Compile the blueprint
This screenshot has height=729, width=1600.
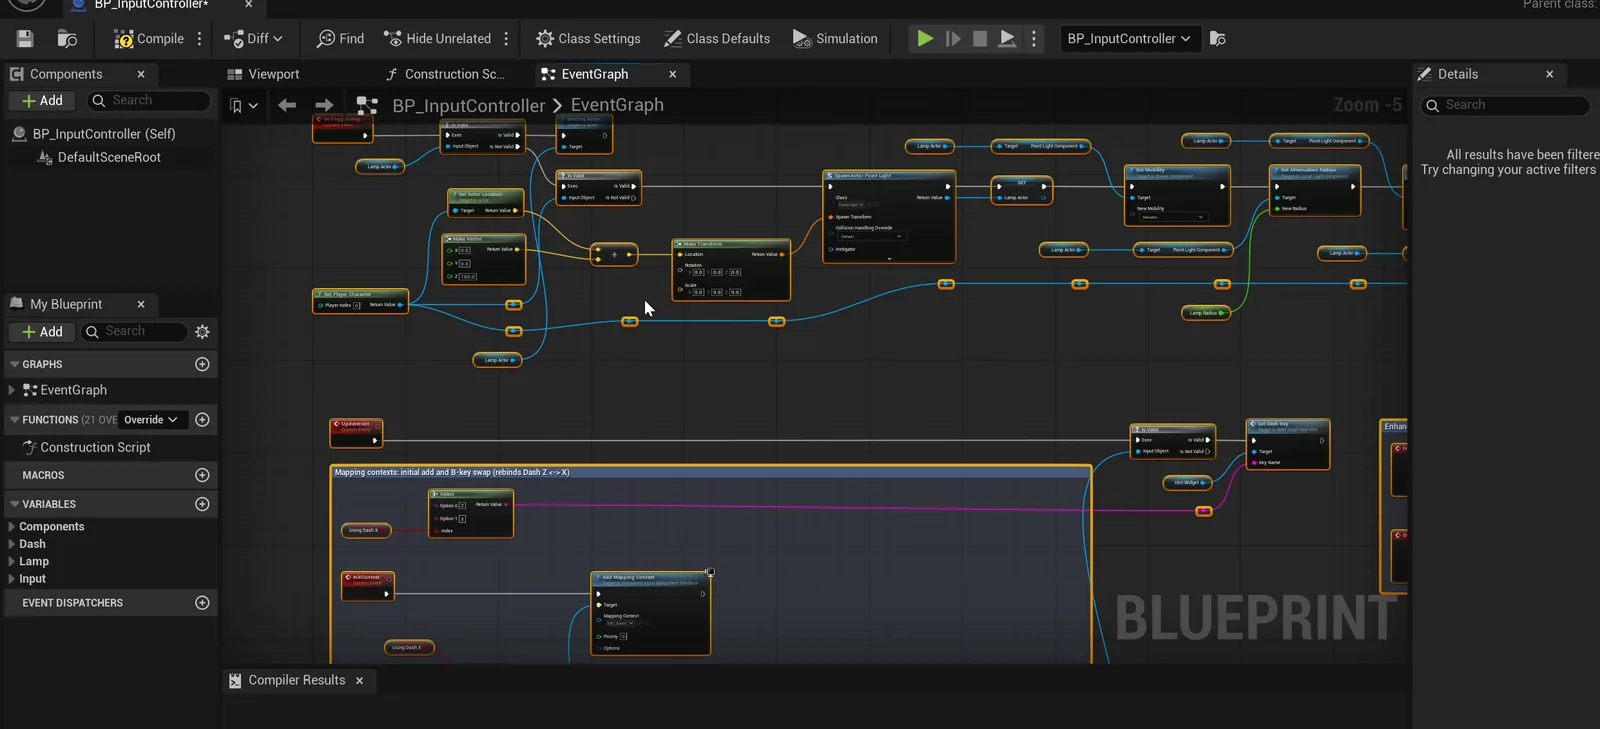[149, 39]
